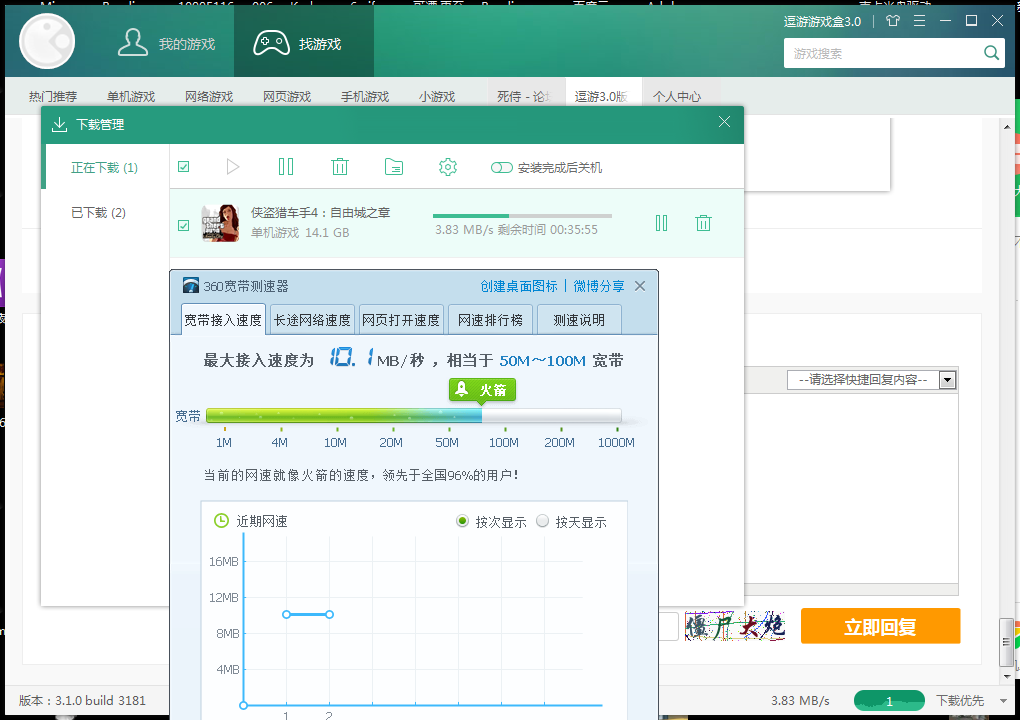
Task: Close the 下载管理 panel
Action: pos(724,122)
